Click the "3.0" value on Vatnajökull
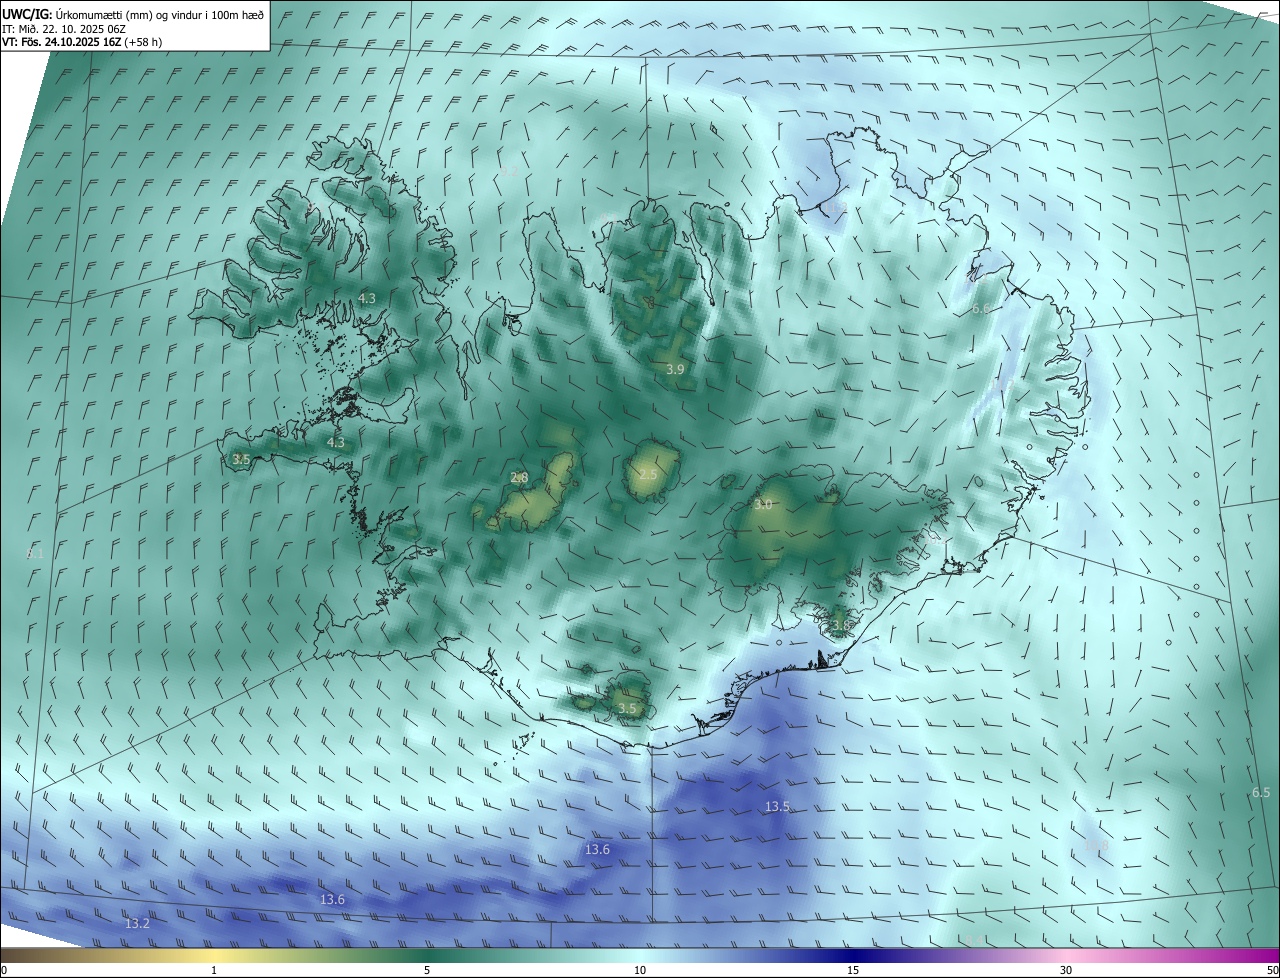1280x978 pixels. tap(762, 504)
